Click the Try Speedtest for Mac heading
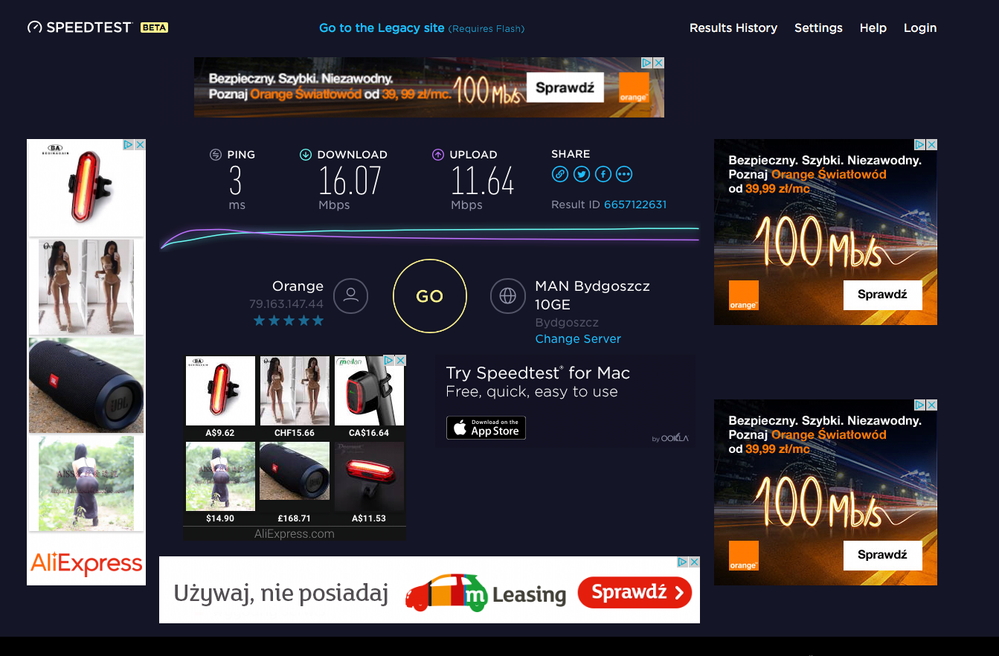Screen dimensions: 999x656 [538, 373]
